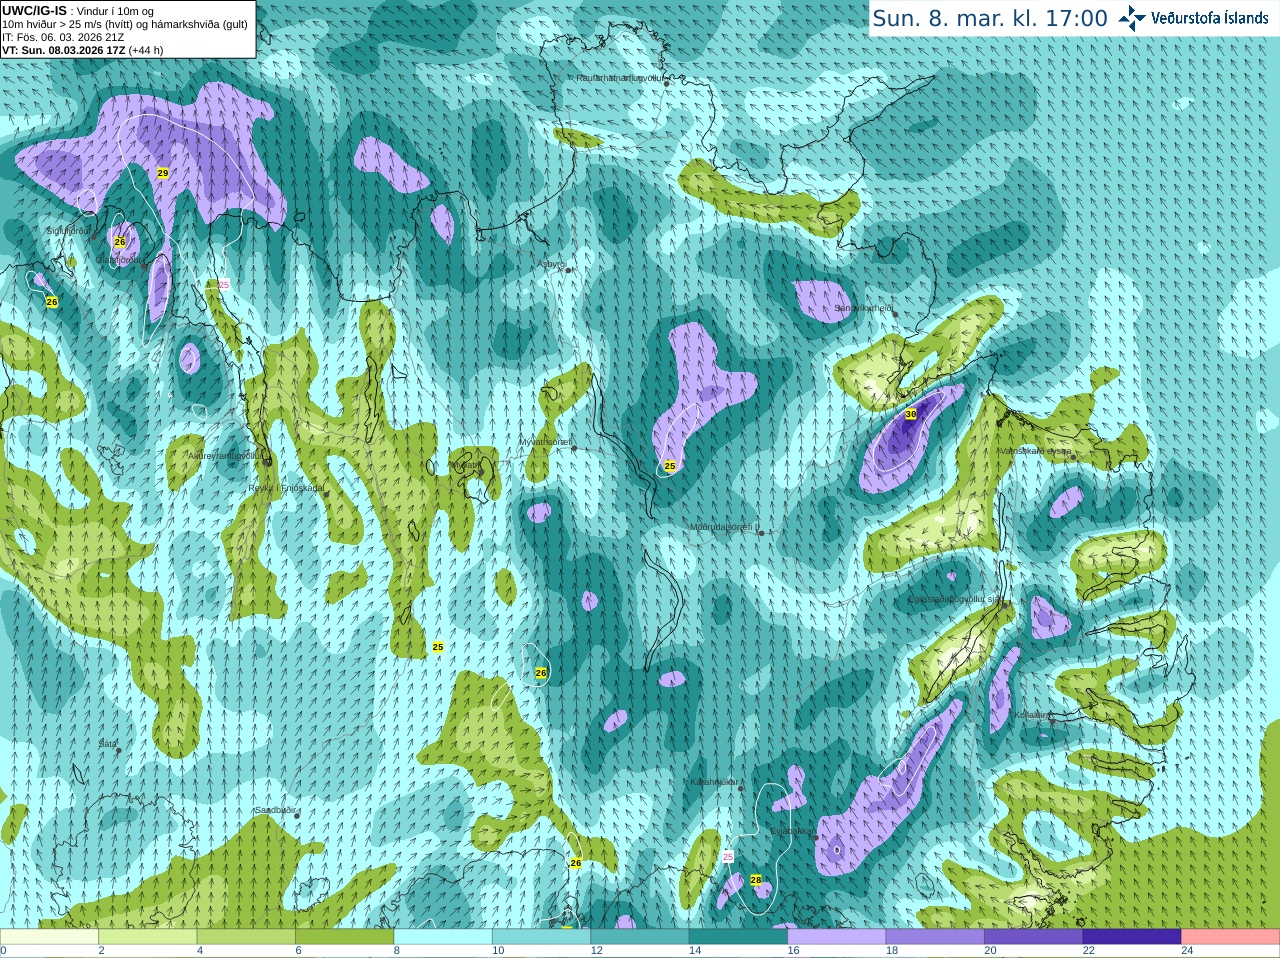1280x958 pixels.
Task: Select the 'Möðrudalsöræfi II' station label
Action: click(724, 527)
